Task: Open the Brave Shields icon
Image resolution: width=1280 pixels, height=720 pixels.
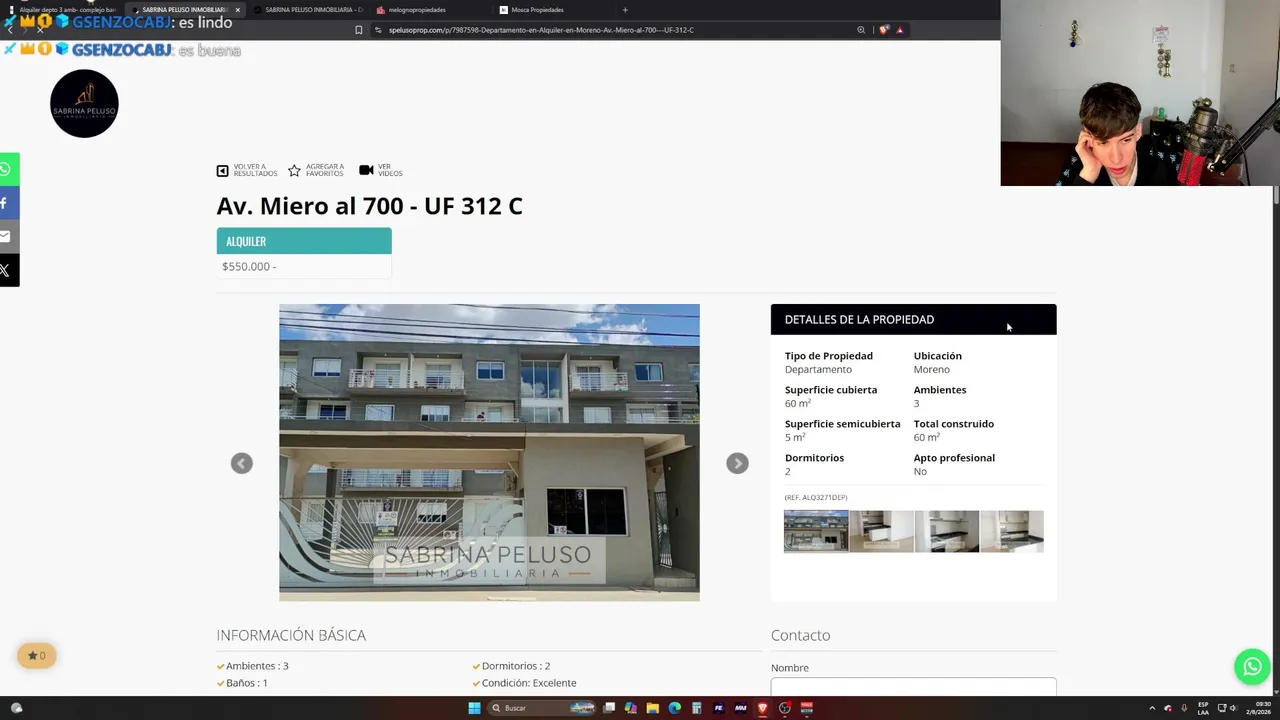Action: [x=883, y=30]
